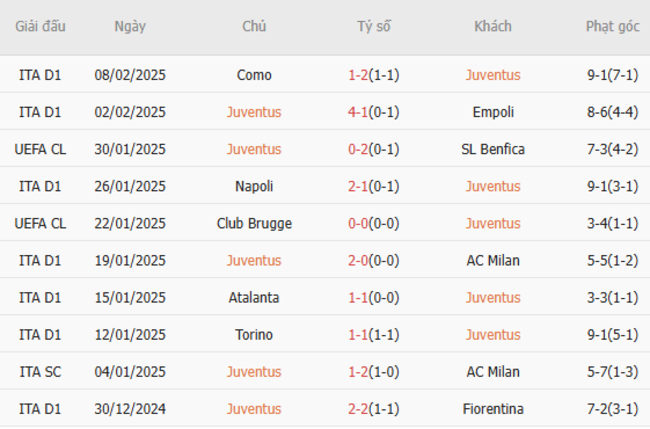Open the Juventus link in the 08/02/2025 row
The width and height of the screenshot is (650, 429).
493,75
